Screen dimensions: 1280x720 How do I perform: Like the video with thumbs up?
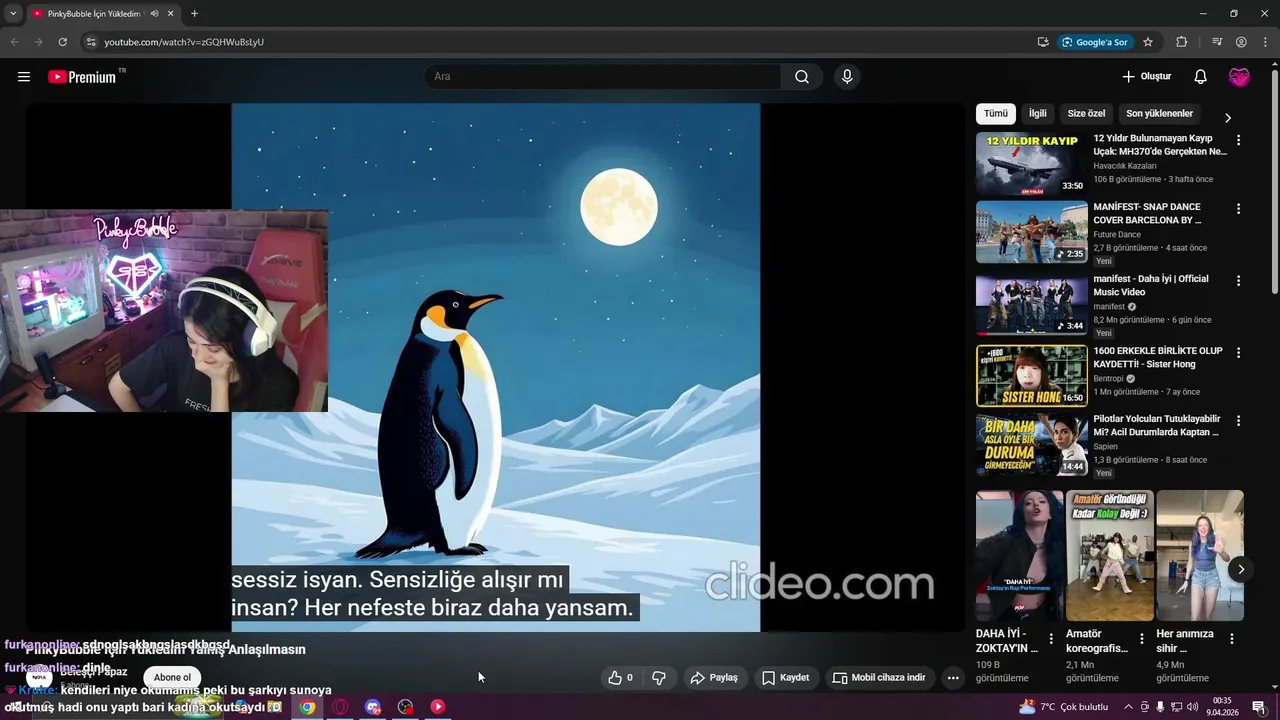point(621,678)
